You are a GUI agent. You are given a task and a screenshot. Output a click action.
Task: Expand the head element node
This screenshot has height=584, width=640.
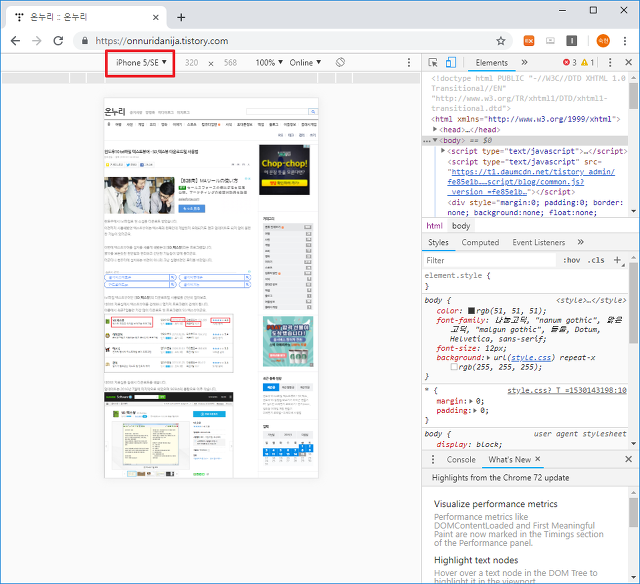[435, 129]
